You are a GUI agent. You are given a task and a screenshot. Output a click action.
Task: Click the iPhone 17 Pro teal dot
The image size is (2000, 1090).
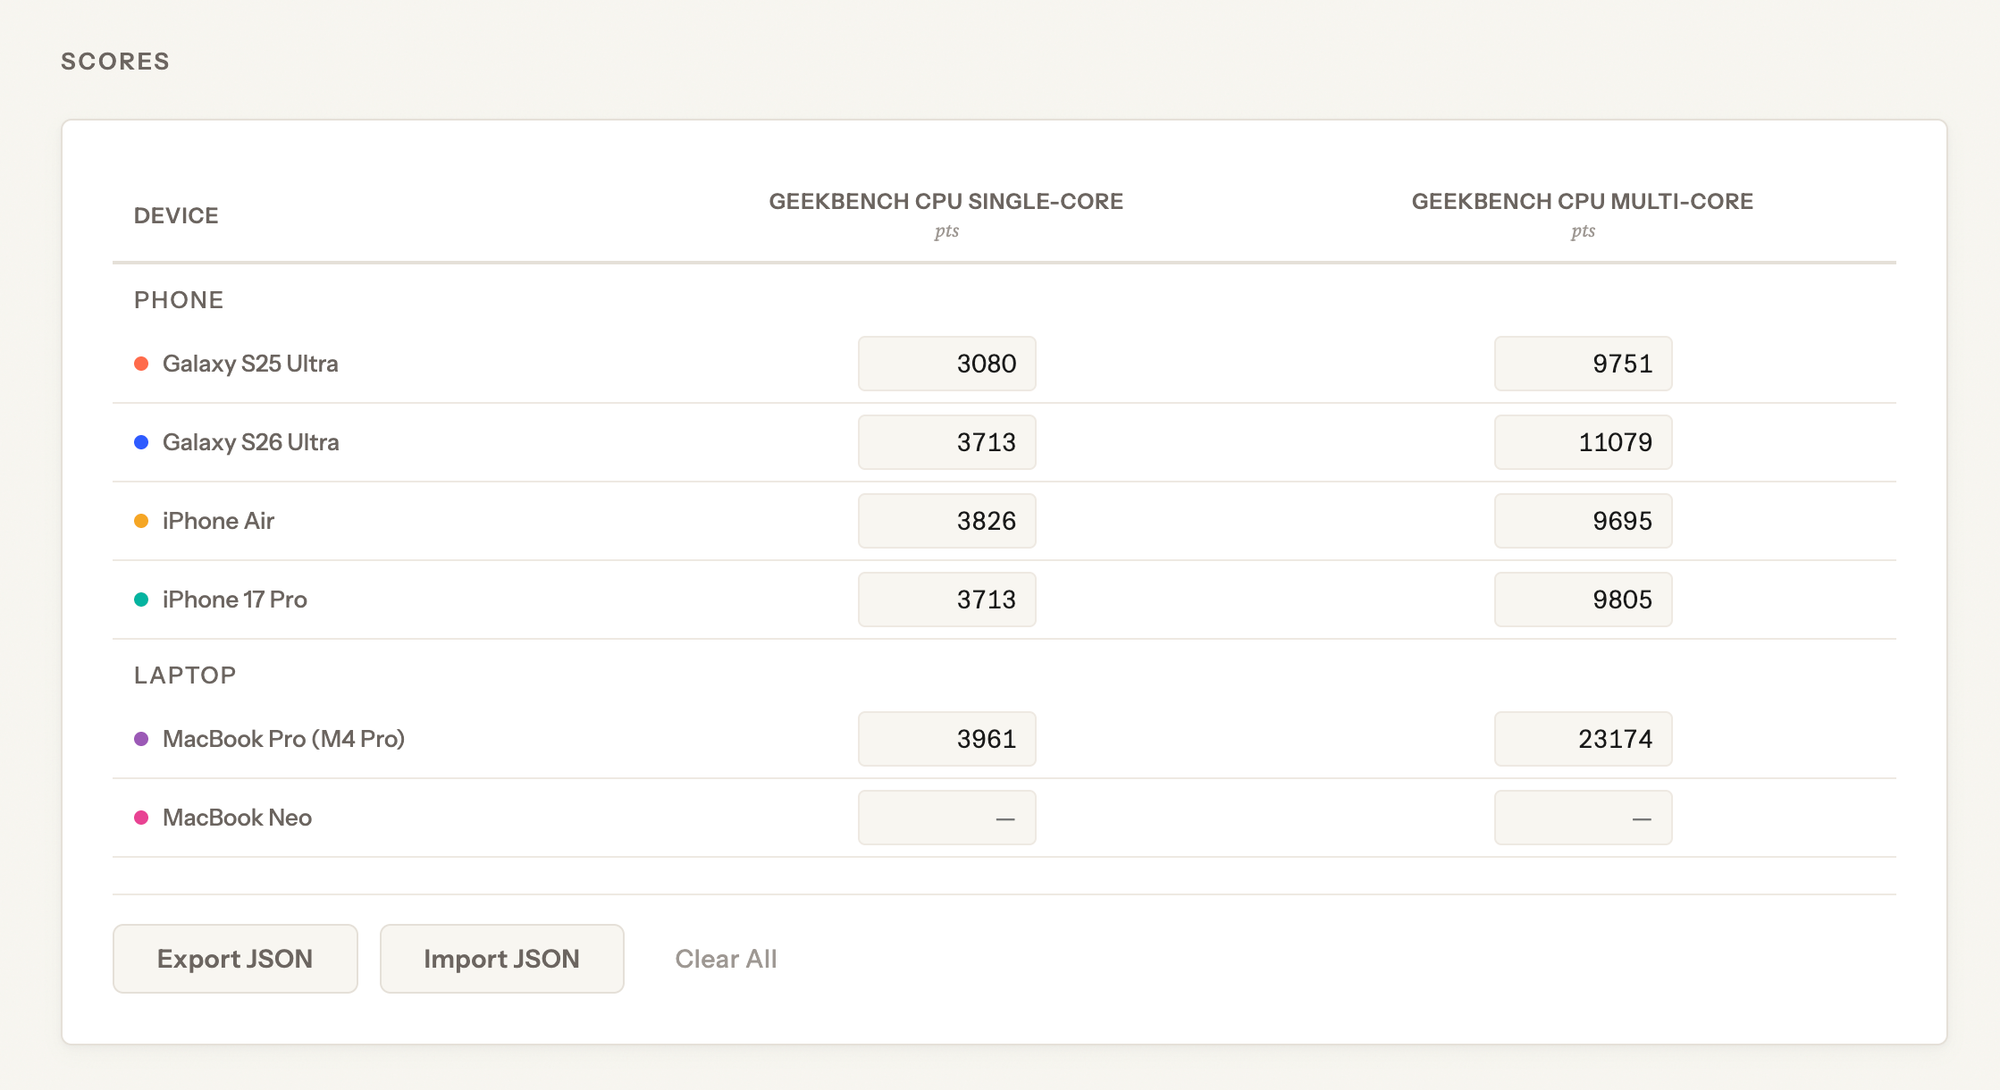(x=141, y=600)
